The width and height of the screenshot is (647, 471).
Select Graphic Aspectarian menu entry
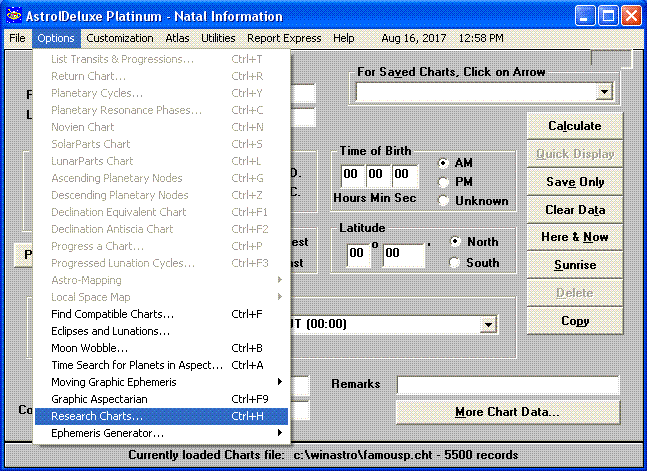(x=161, y=399)
